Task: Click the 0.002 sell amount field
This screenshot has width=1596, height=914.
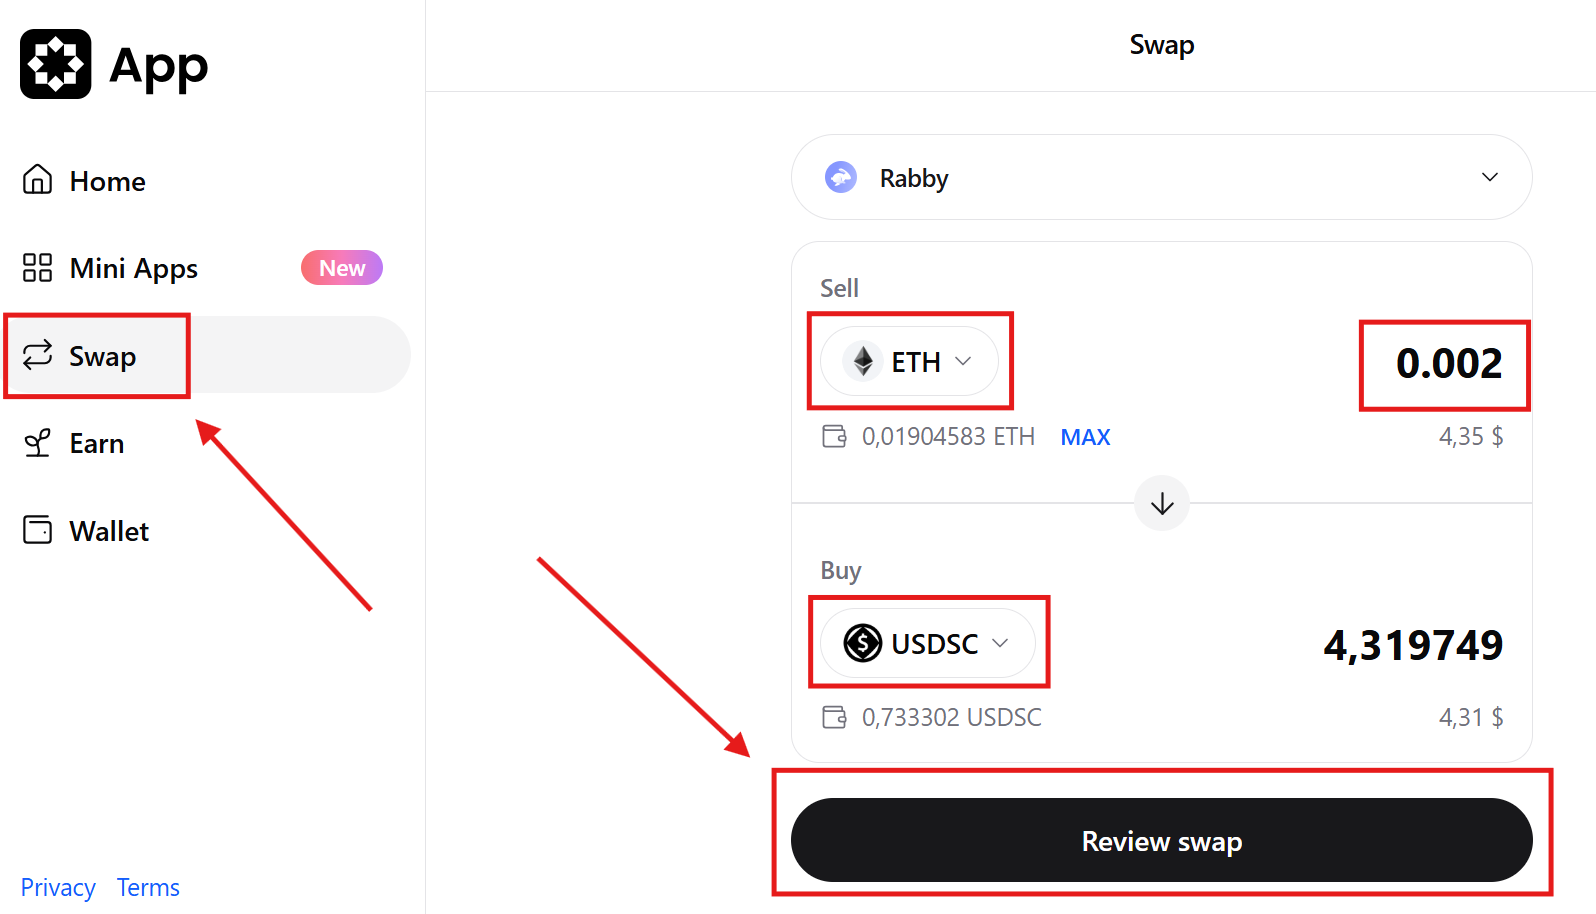Action: (x=1449, y=363)
